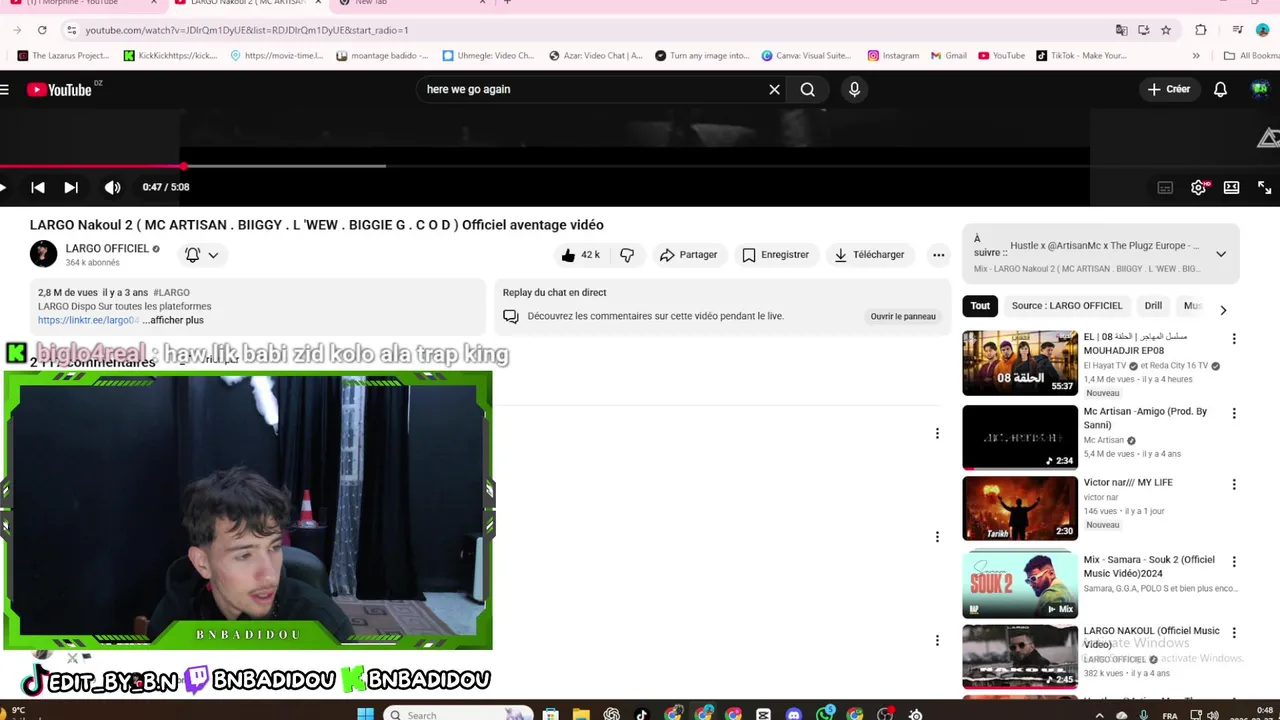Image resolution: width=1280 pixels, height=720 pixels.
Task: Open Mc Artisan - Amigo video title
Action: coord(1145,418)
